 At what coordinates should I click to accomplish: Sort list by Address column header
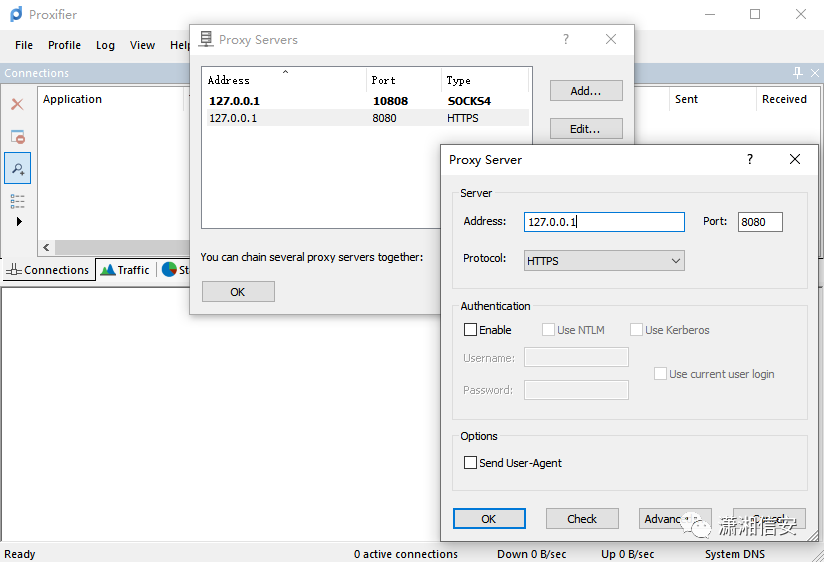tap(284, 80)
